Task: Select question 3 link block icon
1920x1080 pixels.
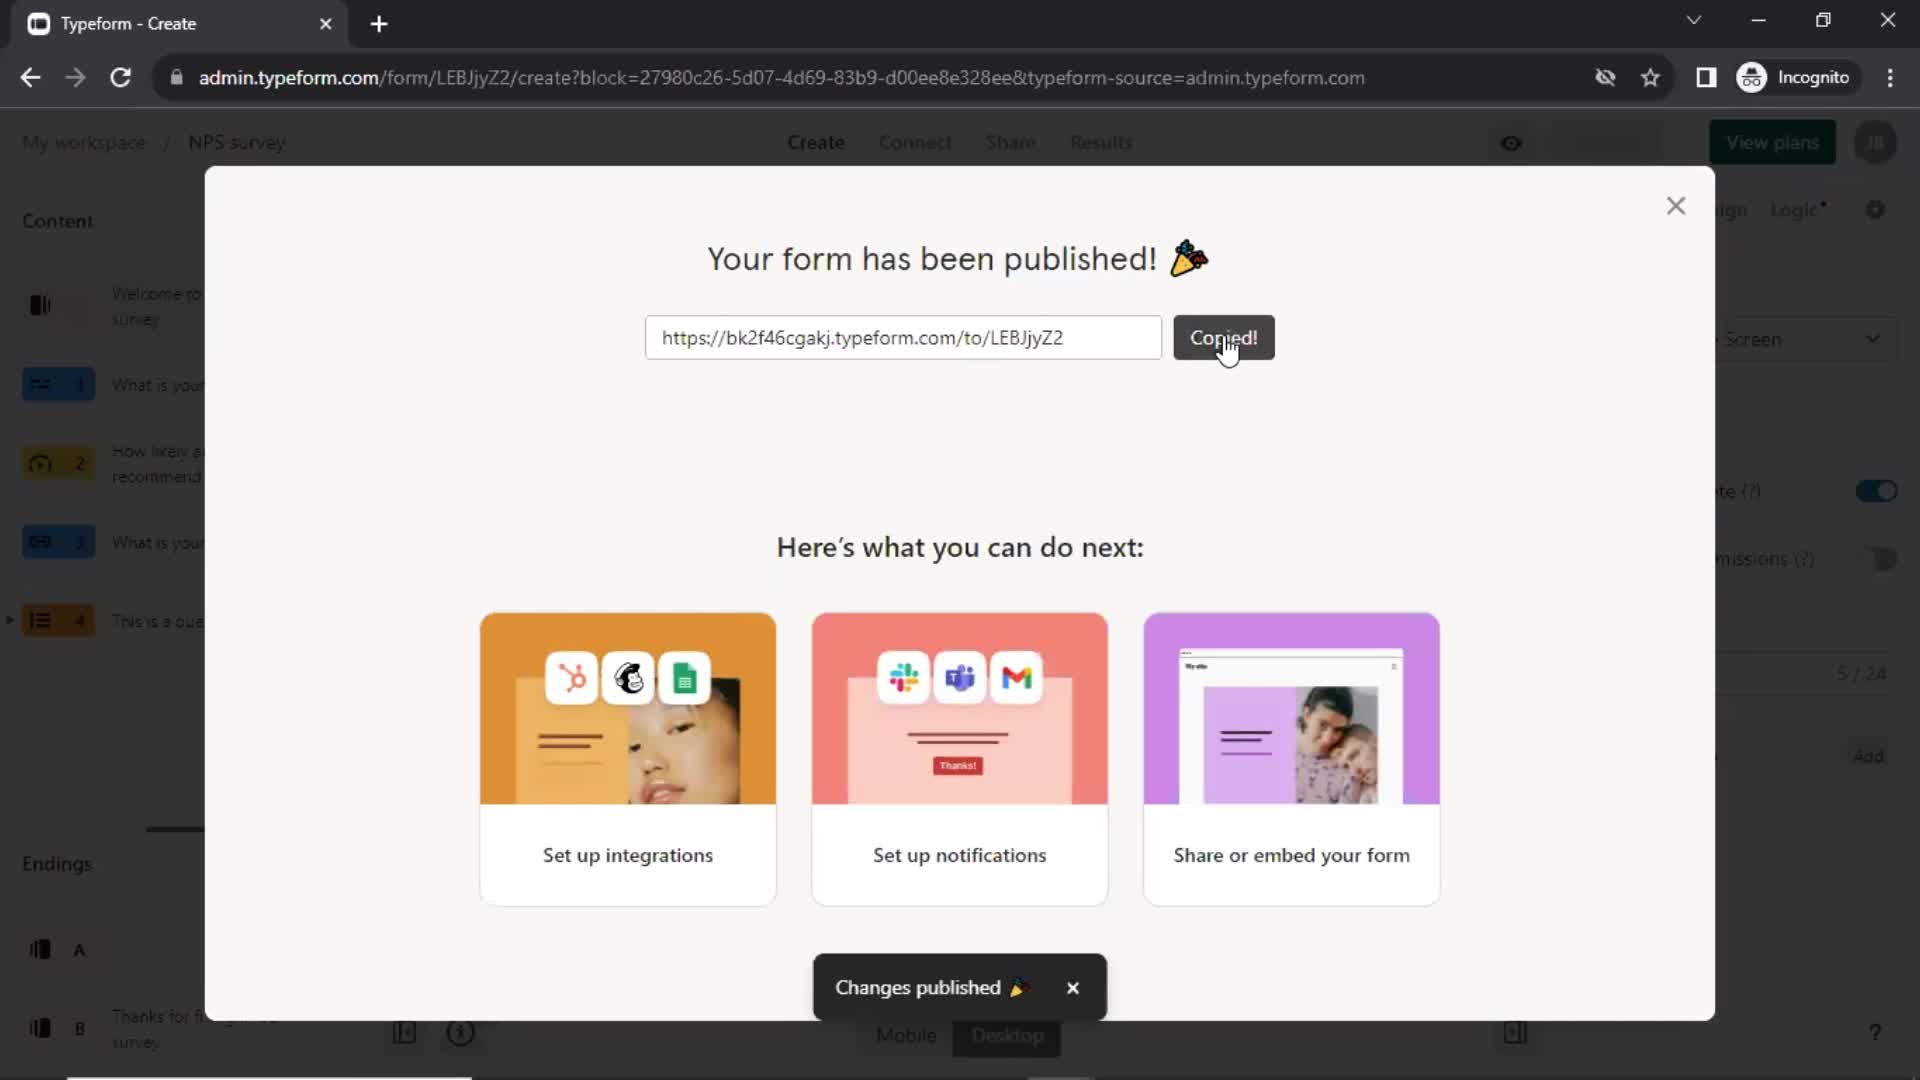Action: pyautogui.click(x=58, y=542)
